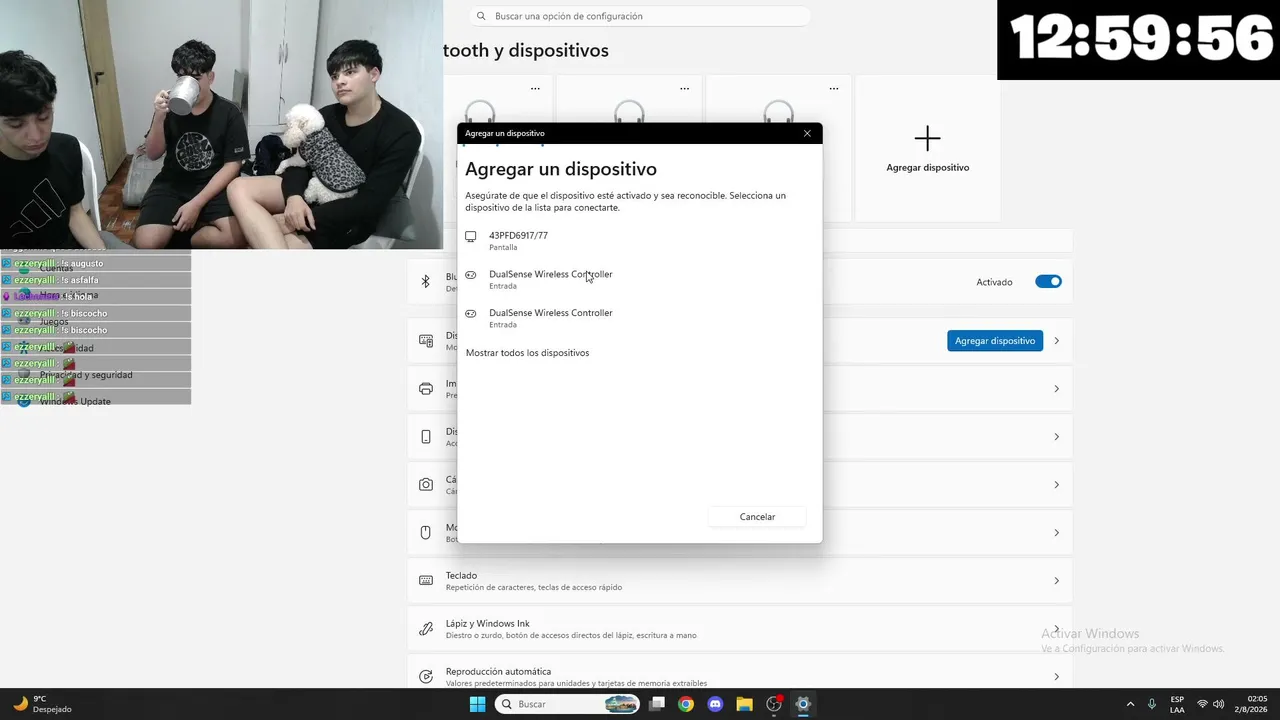This screenshot has width=1280, height=720.
Task: Show hidden system tray icons
Action: coord(1131,704)
